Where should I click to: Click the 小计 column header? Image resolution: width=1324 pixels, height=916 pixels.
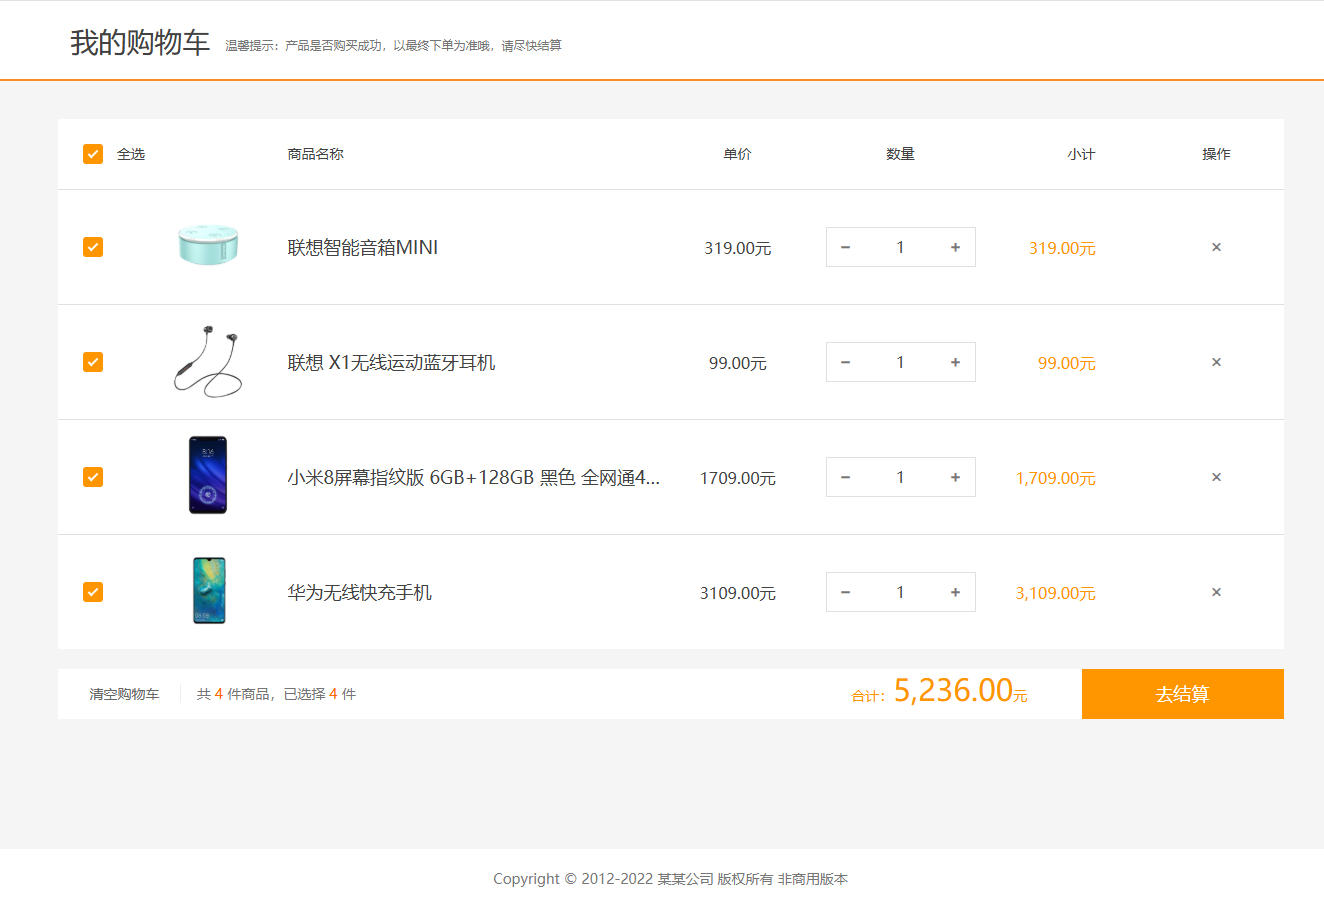tap(1081, 154)
